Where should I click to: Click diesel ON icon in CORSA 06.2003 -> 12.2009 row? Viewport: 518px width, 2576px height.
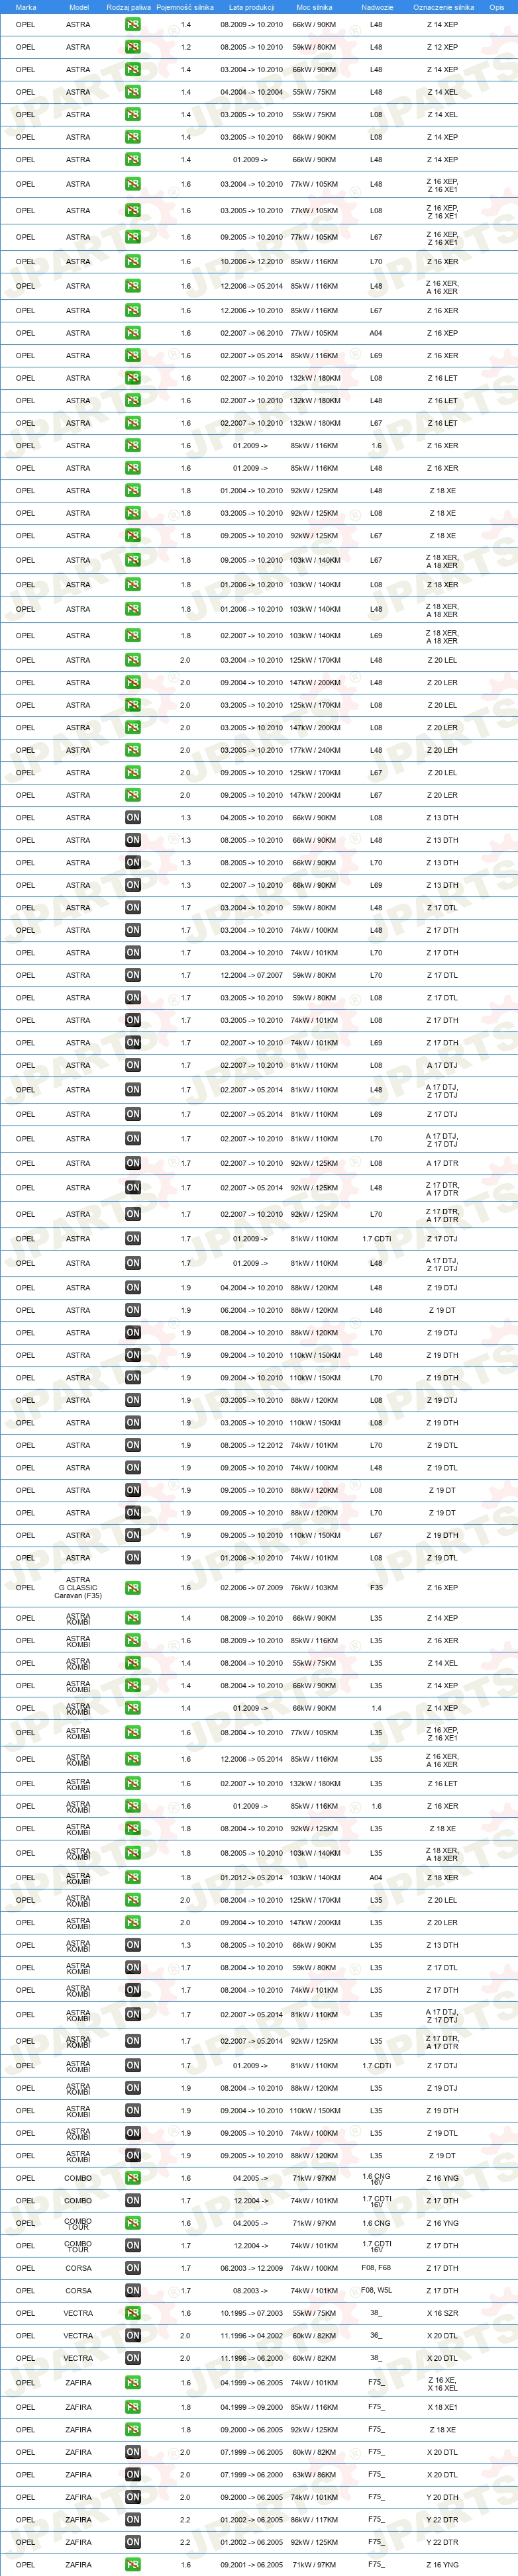[132, 2268]
